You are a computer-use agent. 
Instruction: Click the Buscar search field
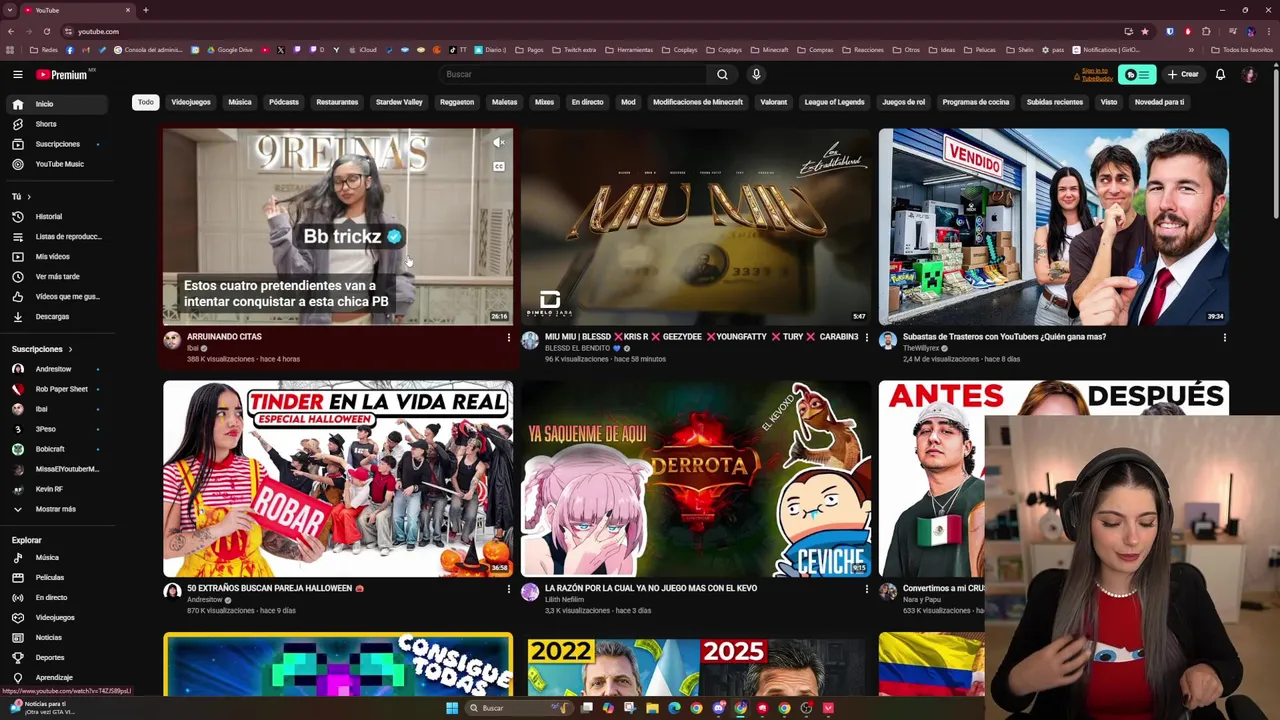[x=575, y=74]
